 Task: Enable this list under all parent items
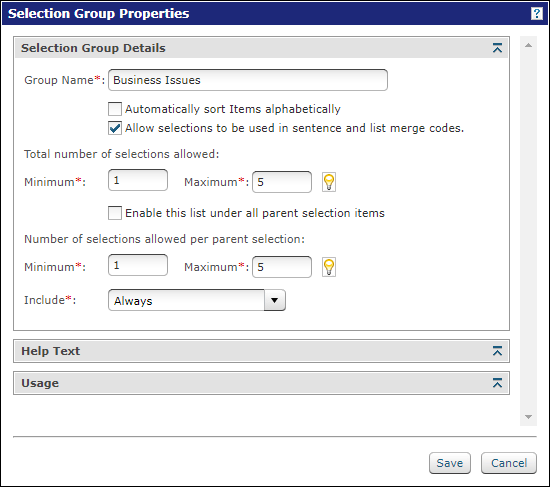[115, 213]
